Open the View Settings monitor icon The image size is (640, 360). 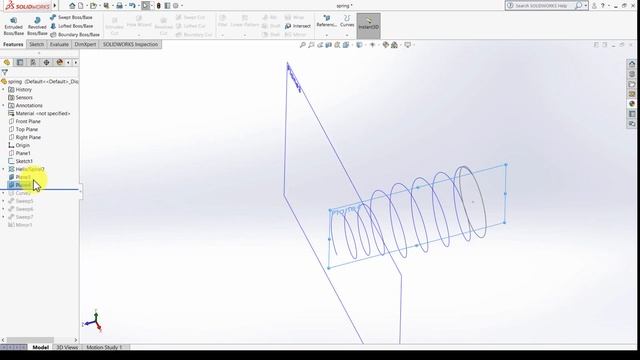click(408, 45)
